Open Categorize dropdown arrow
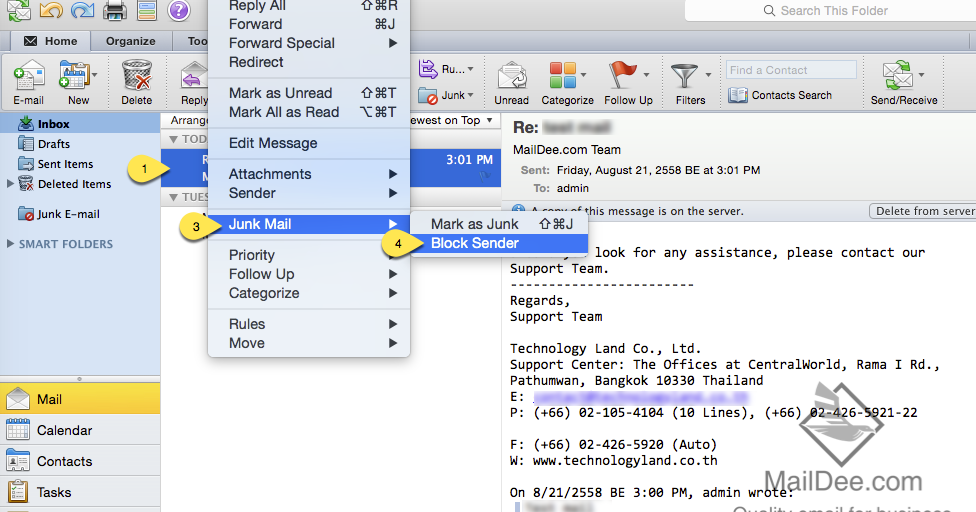Screen dimensions: 976x512 point(583,75)
